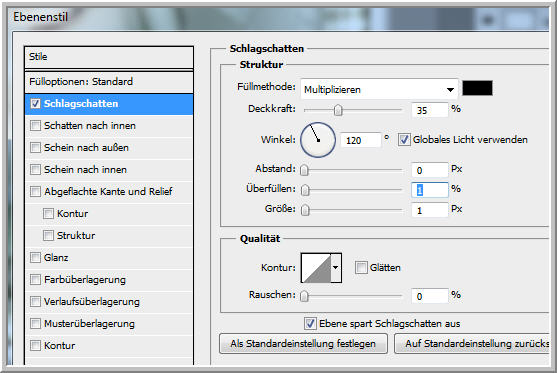Click the Deckkraft slider handle
The image size is (557, 373).
coord(338,110)
